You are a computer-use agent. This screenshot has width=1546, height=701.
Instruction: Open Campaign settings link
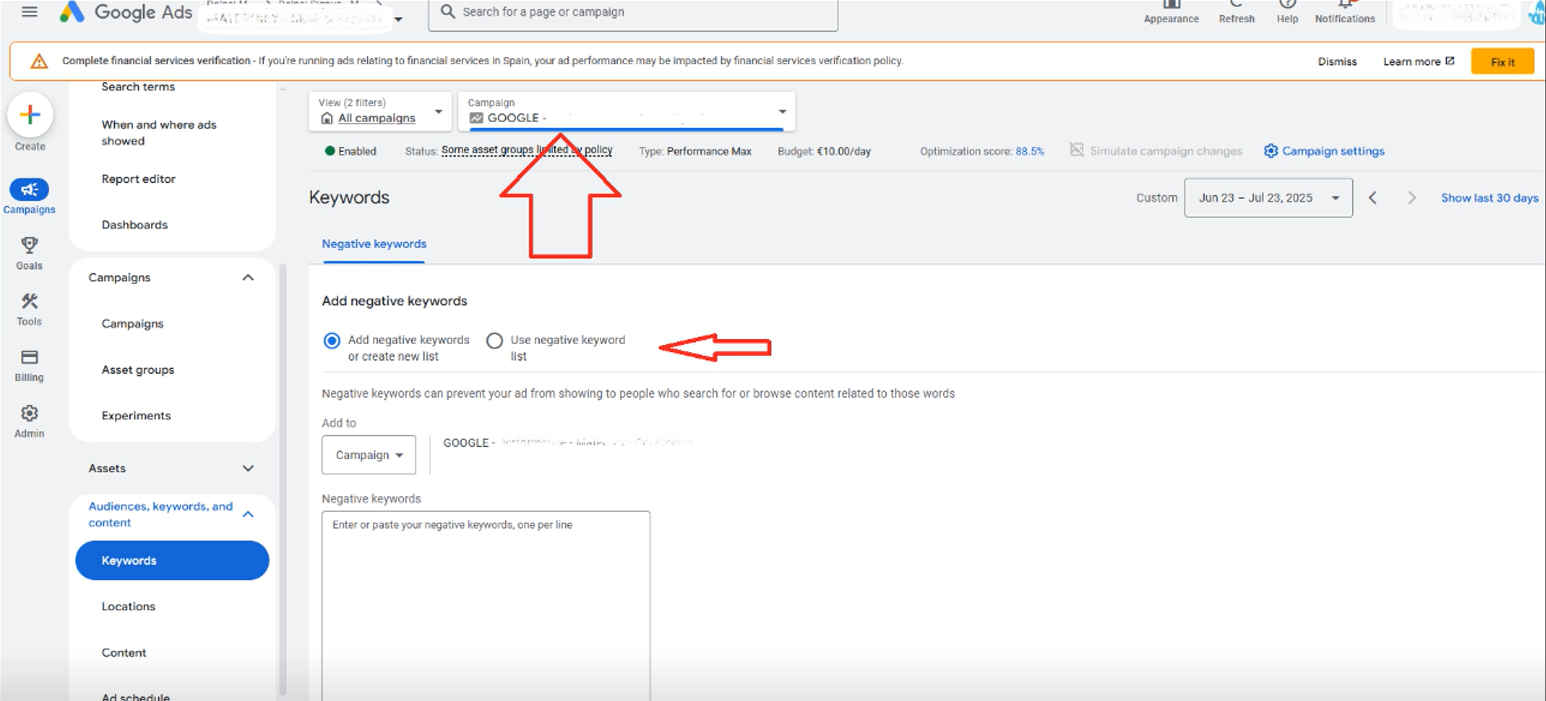pyautogui.click(x=1333, y=151)
